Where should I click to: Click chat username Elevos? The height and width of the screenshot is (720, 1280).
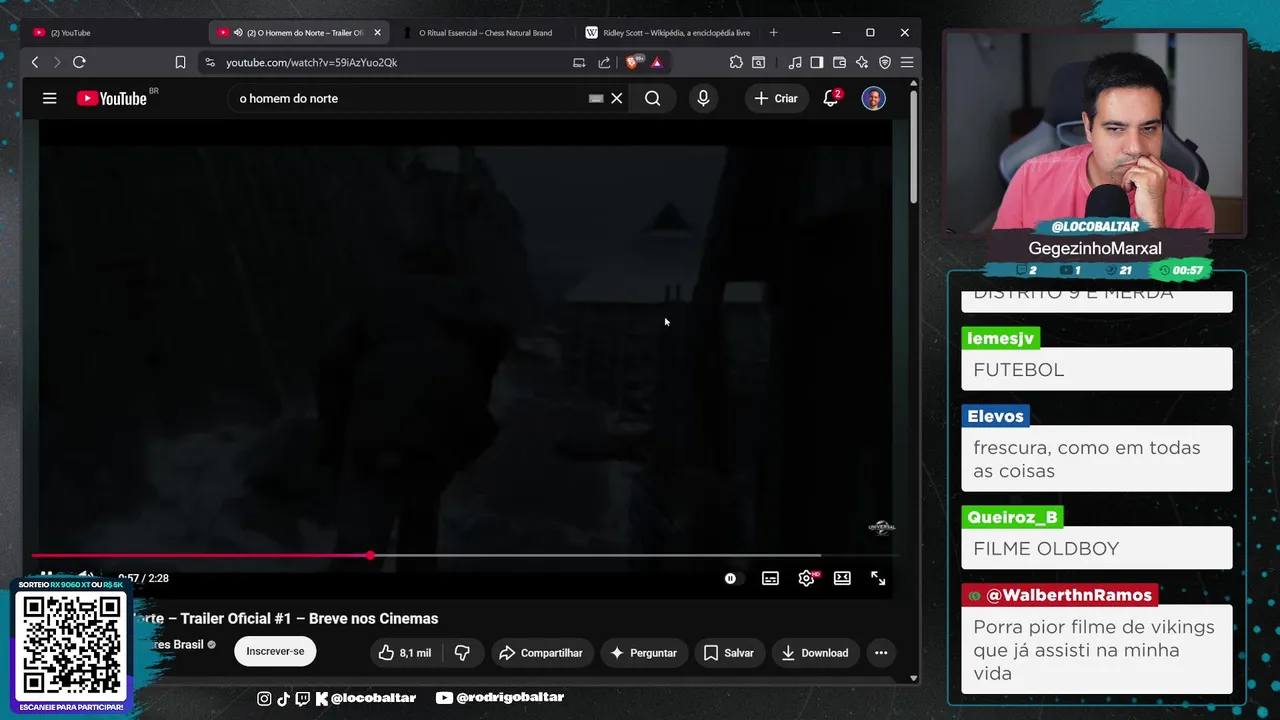click(995, 416)
